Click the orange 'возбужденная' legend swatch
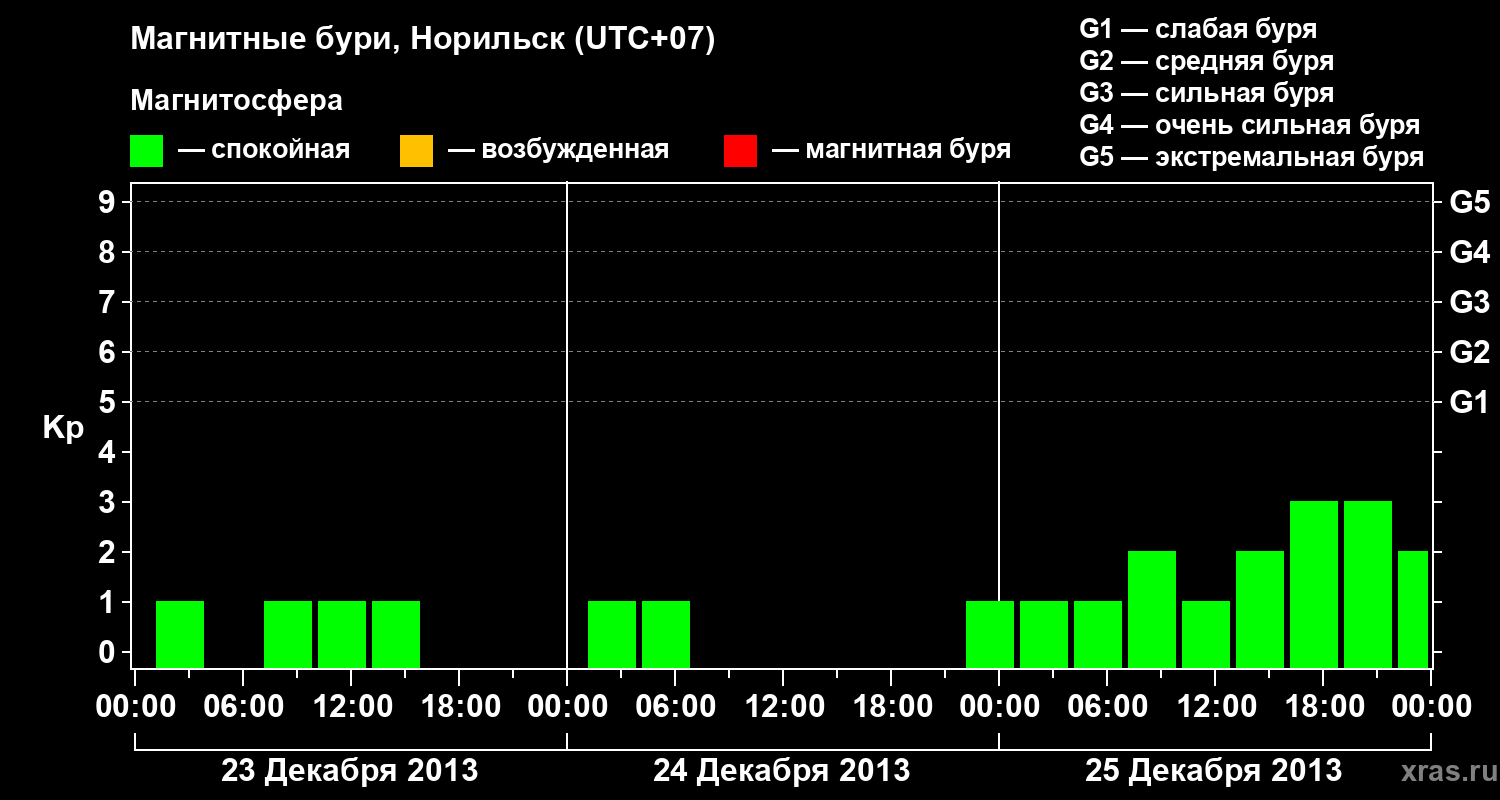The height and width of the screenshot is (800, 1500). (x=416, y=151)
